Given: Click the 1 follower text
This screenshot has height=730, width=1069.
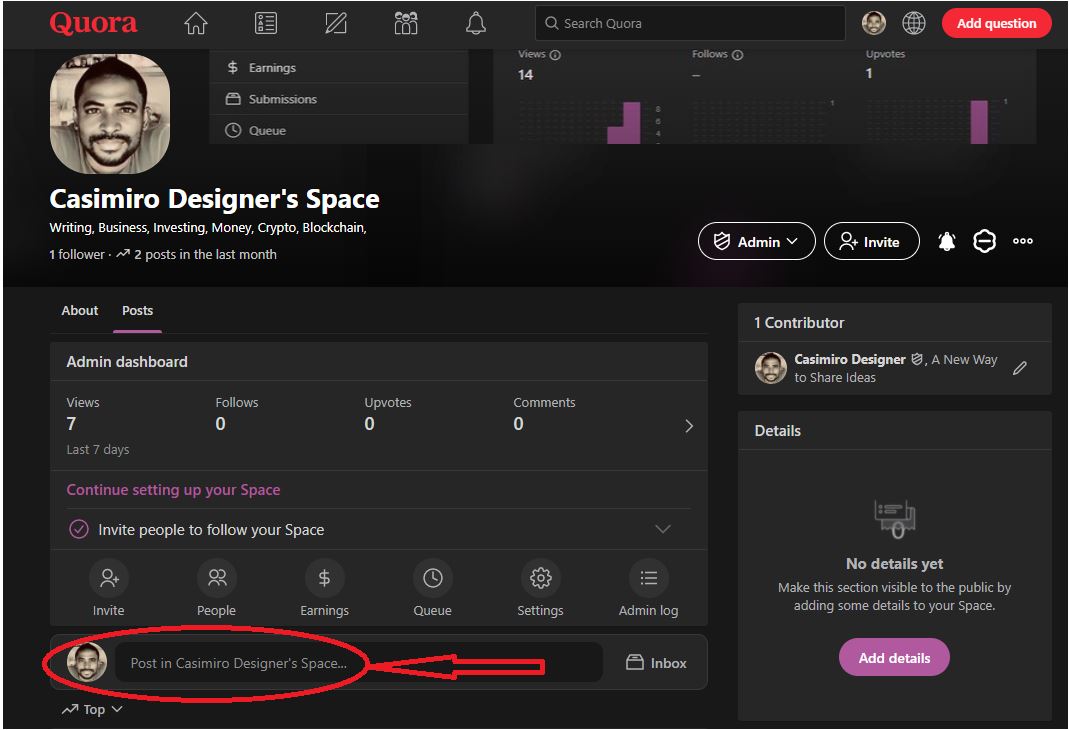Looking at the screenshot, I should 77,254.
